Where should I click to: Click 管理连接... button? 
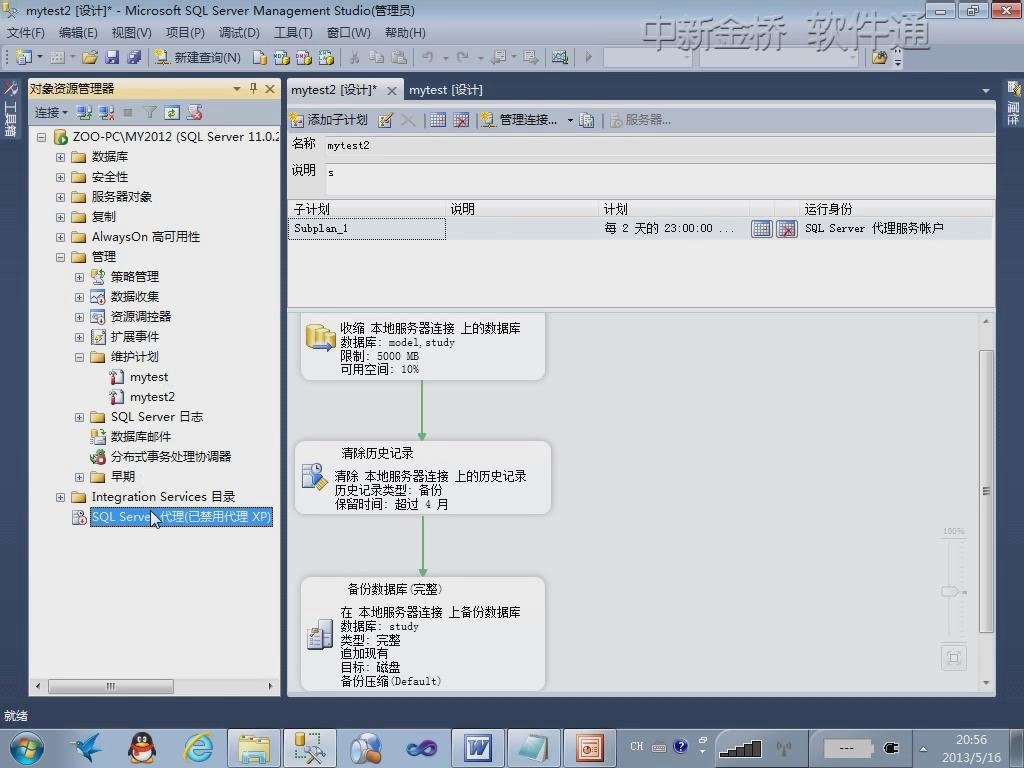520,120
